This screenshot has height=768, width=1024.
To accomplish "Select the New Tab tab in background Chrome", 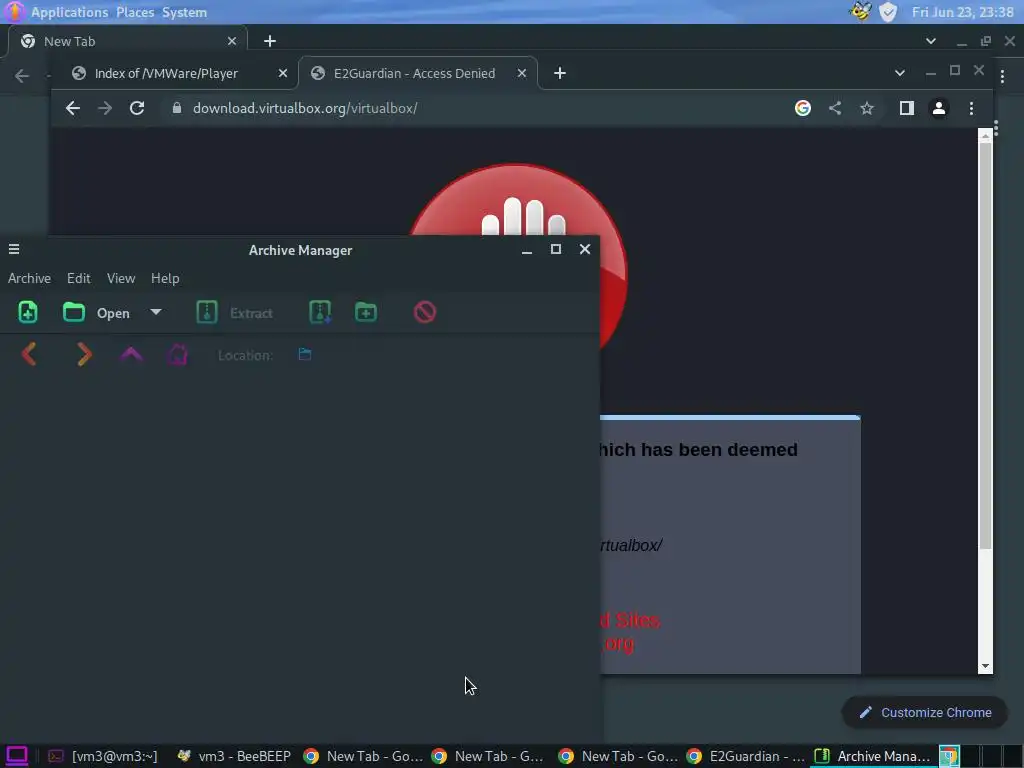I will (129, 41).
